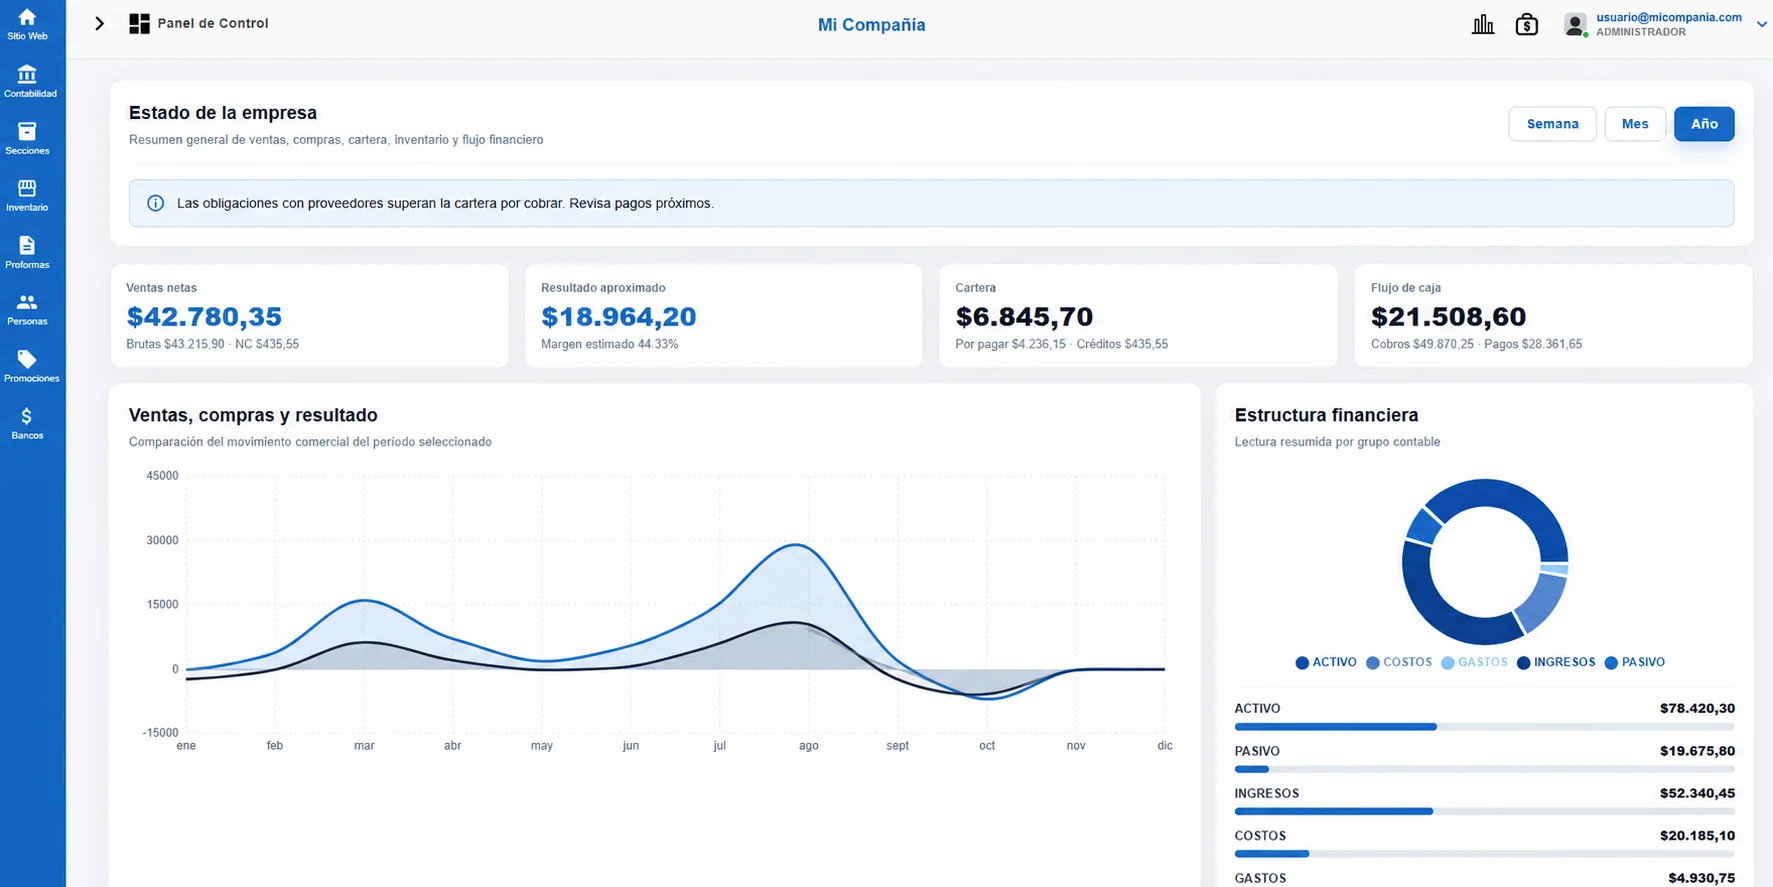Select the Inventario store icon

(x=27, y=188)
